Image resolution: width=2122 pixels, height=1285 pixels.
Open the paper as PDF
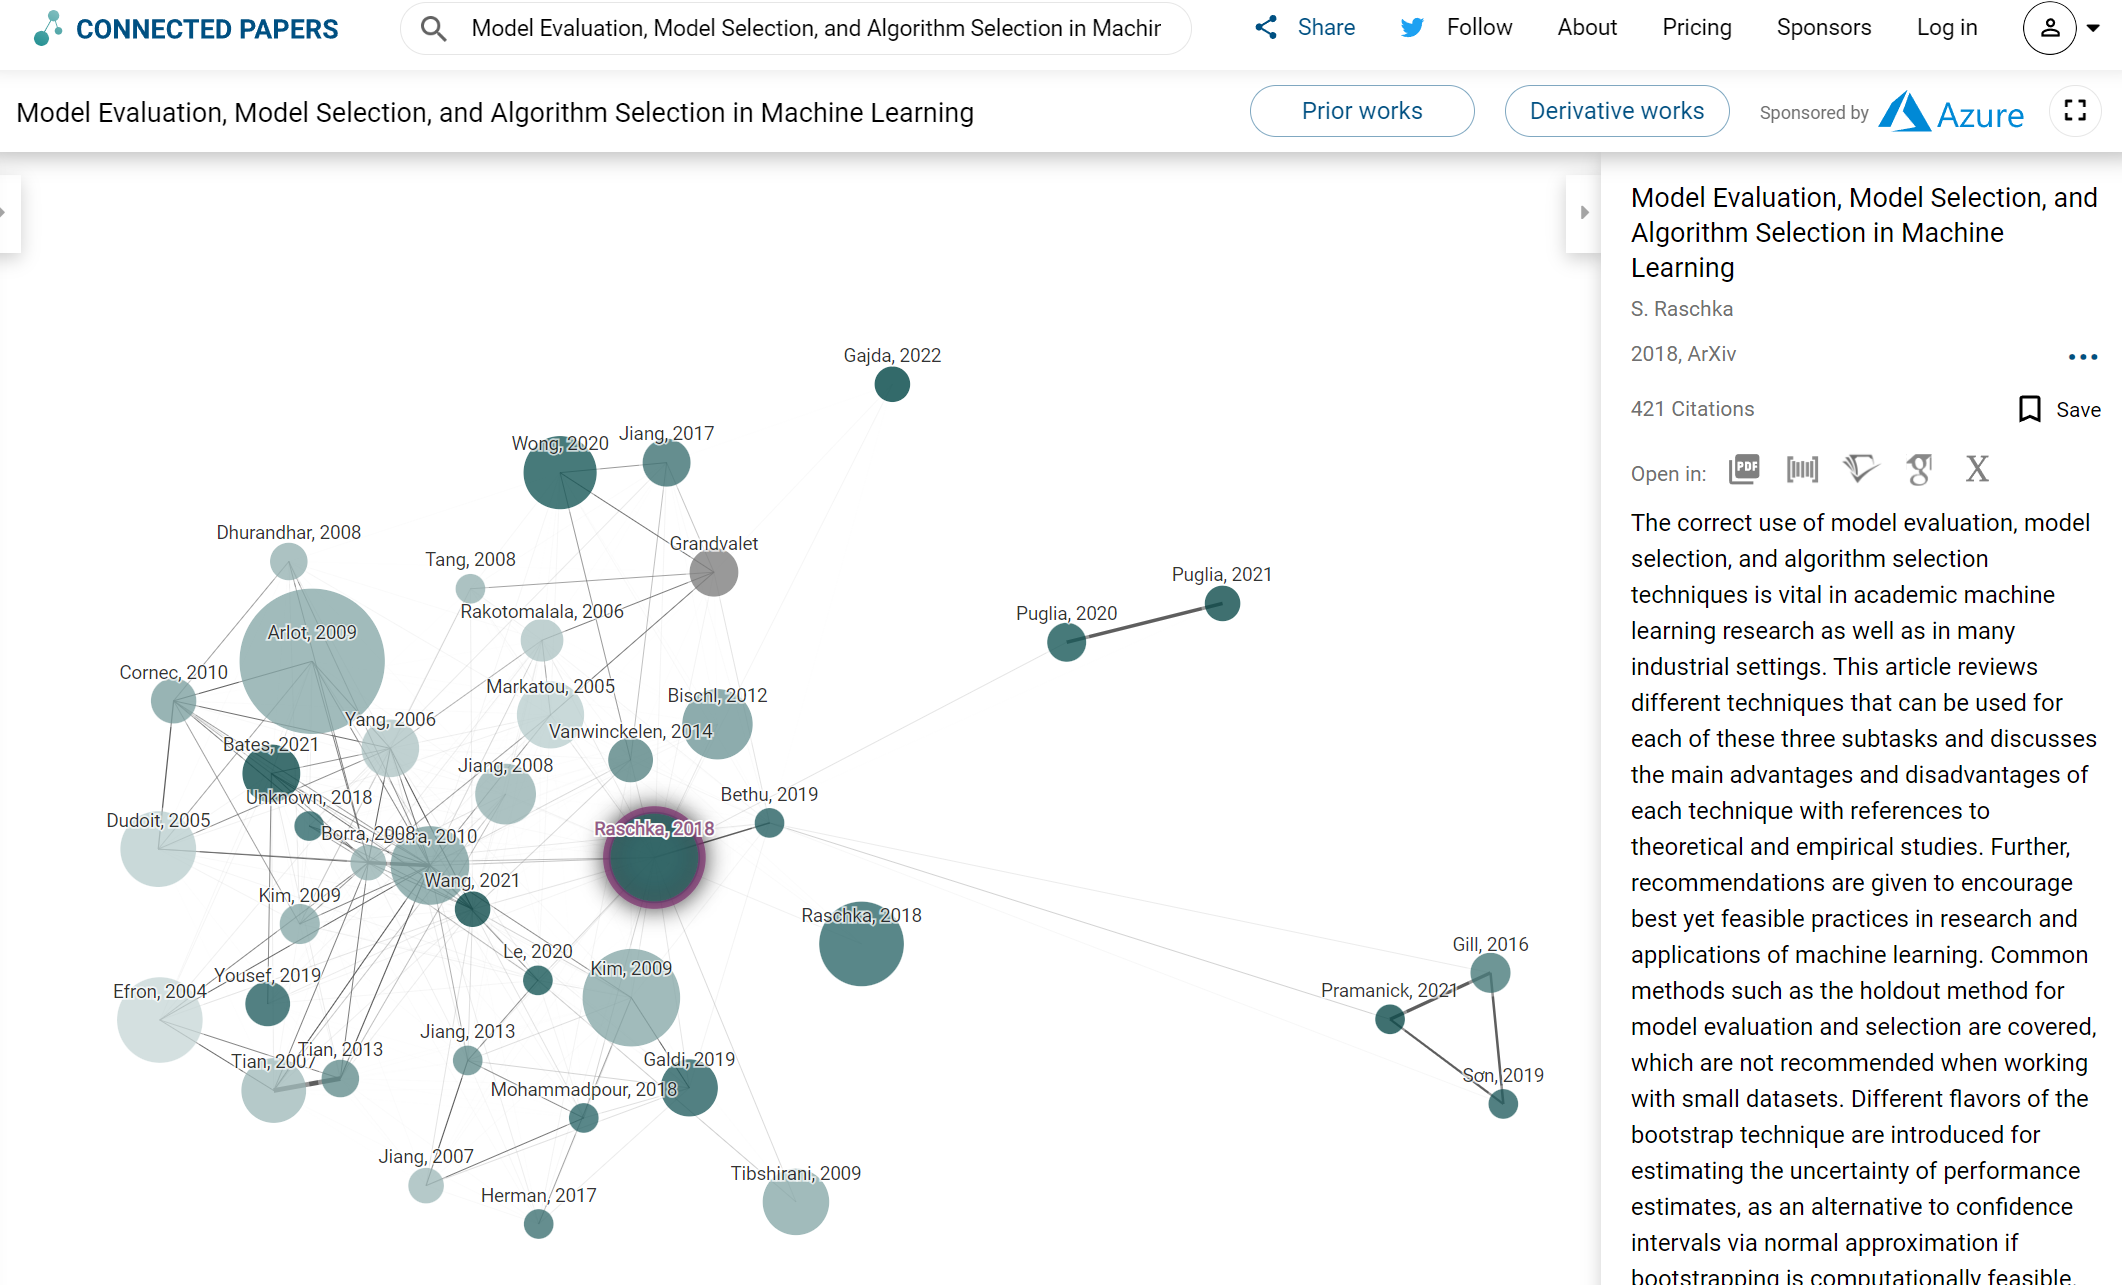click(1744, 469)
